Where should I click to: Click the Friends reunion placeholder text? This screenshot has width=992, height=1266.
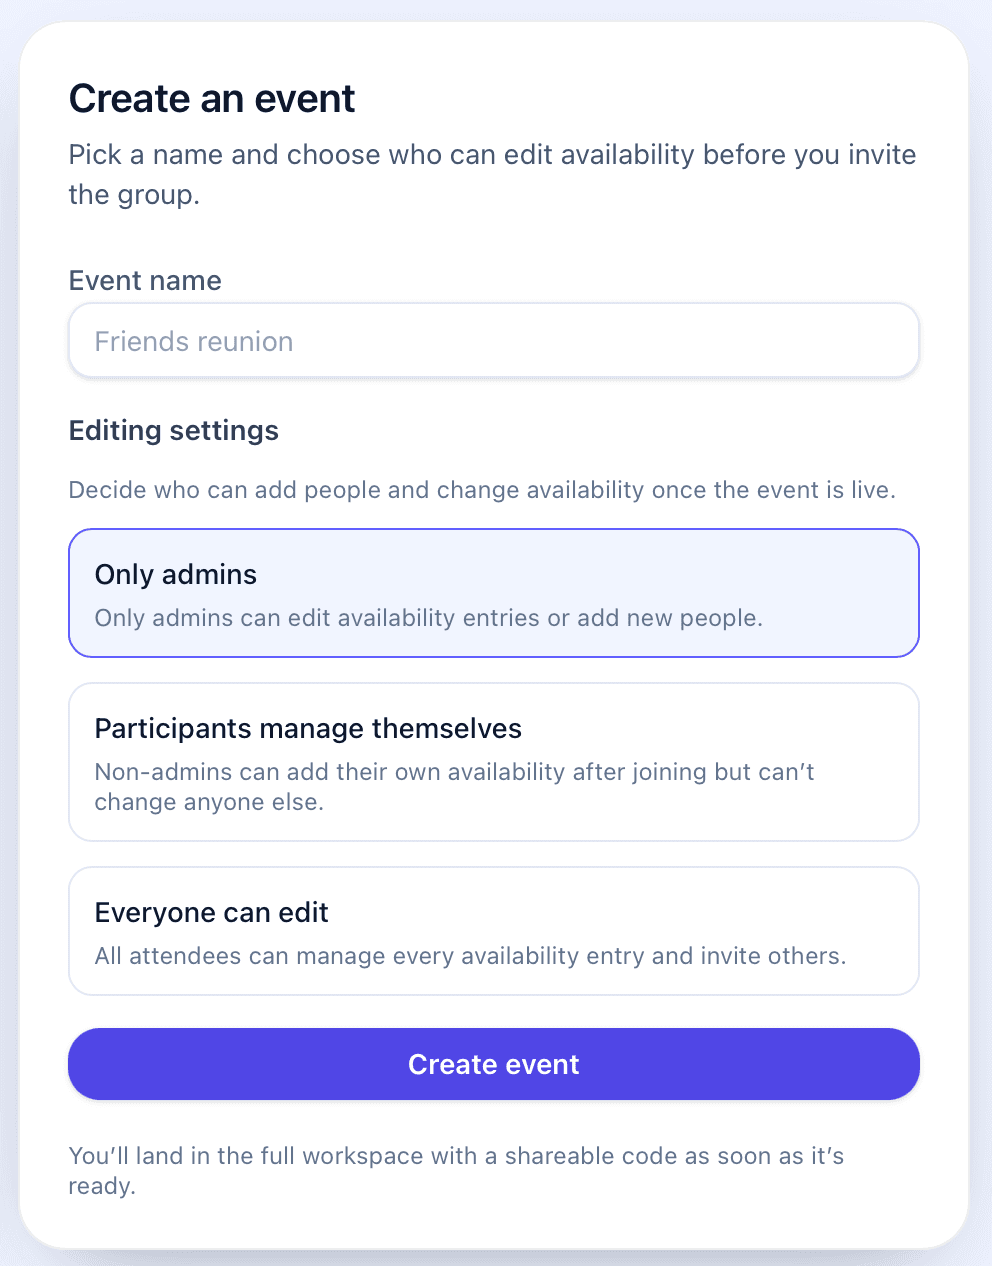193,341
